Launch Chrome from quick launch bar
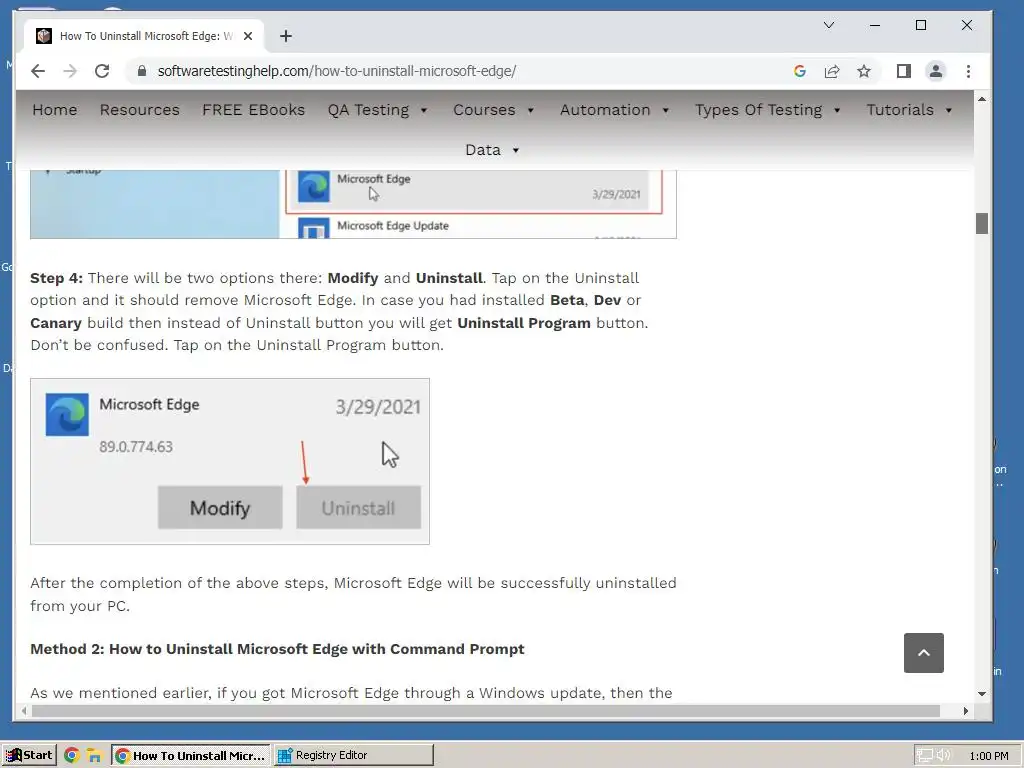1024x768 pixels. click(x=72, y=756)
